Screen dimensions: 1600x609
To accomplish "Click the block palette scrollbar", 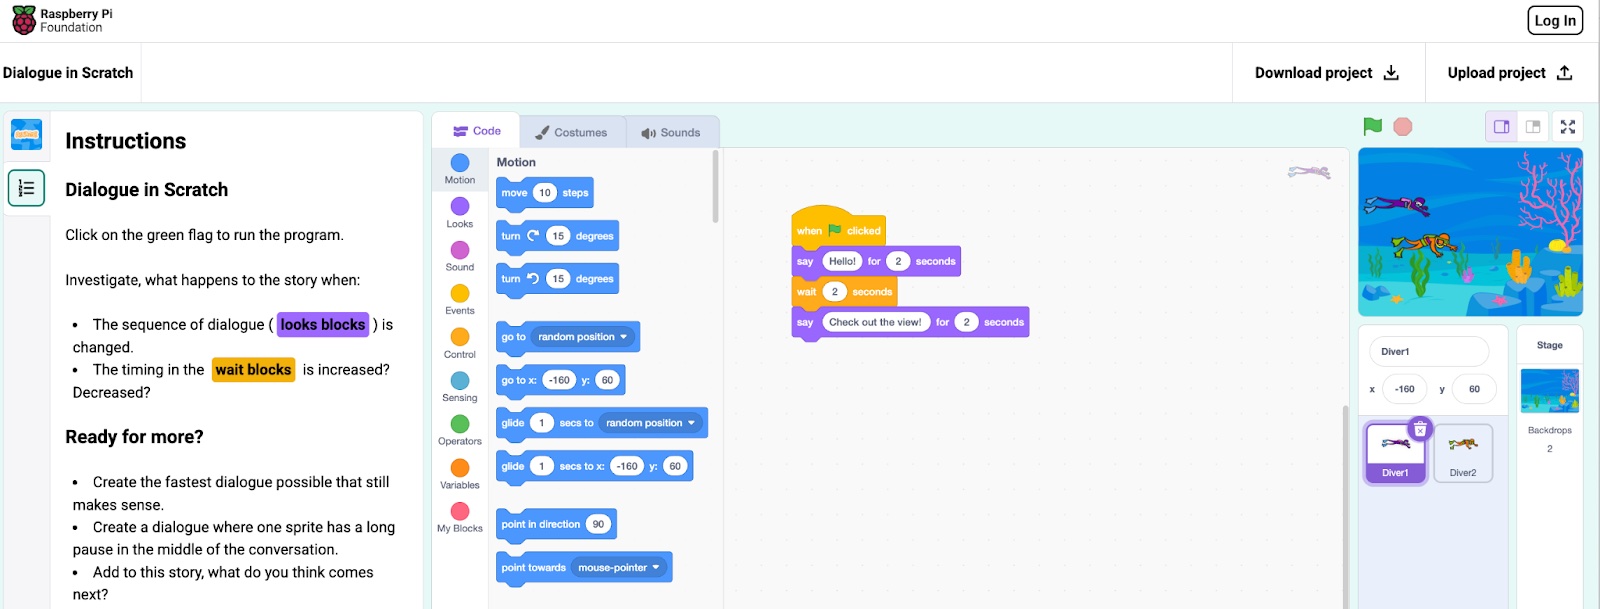I will coord(715,187).
